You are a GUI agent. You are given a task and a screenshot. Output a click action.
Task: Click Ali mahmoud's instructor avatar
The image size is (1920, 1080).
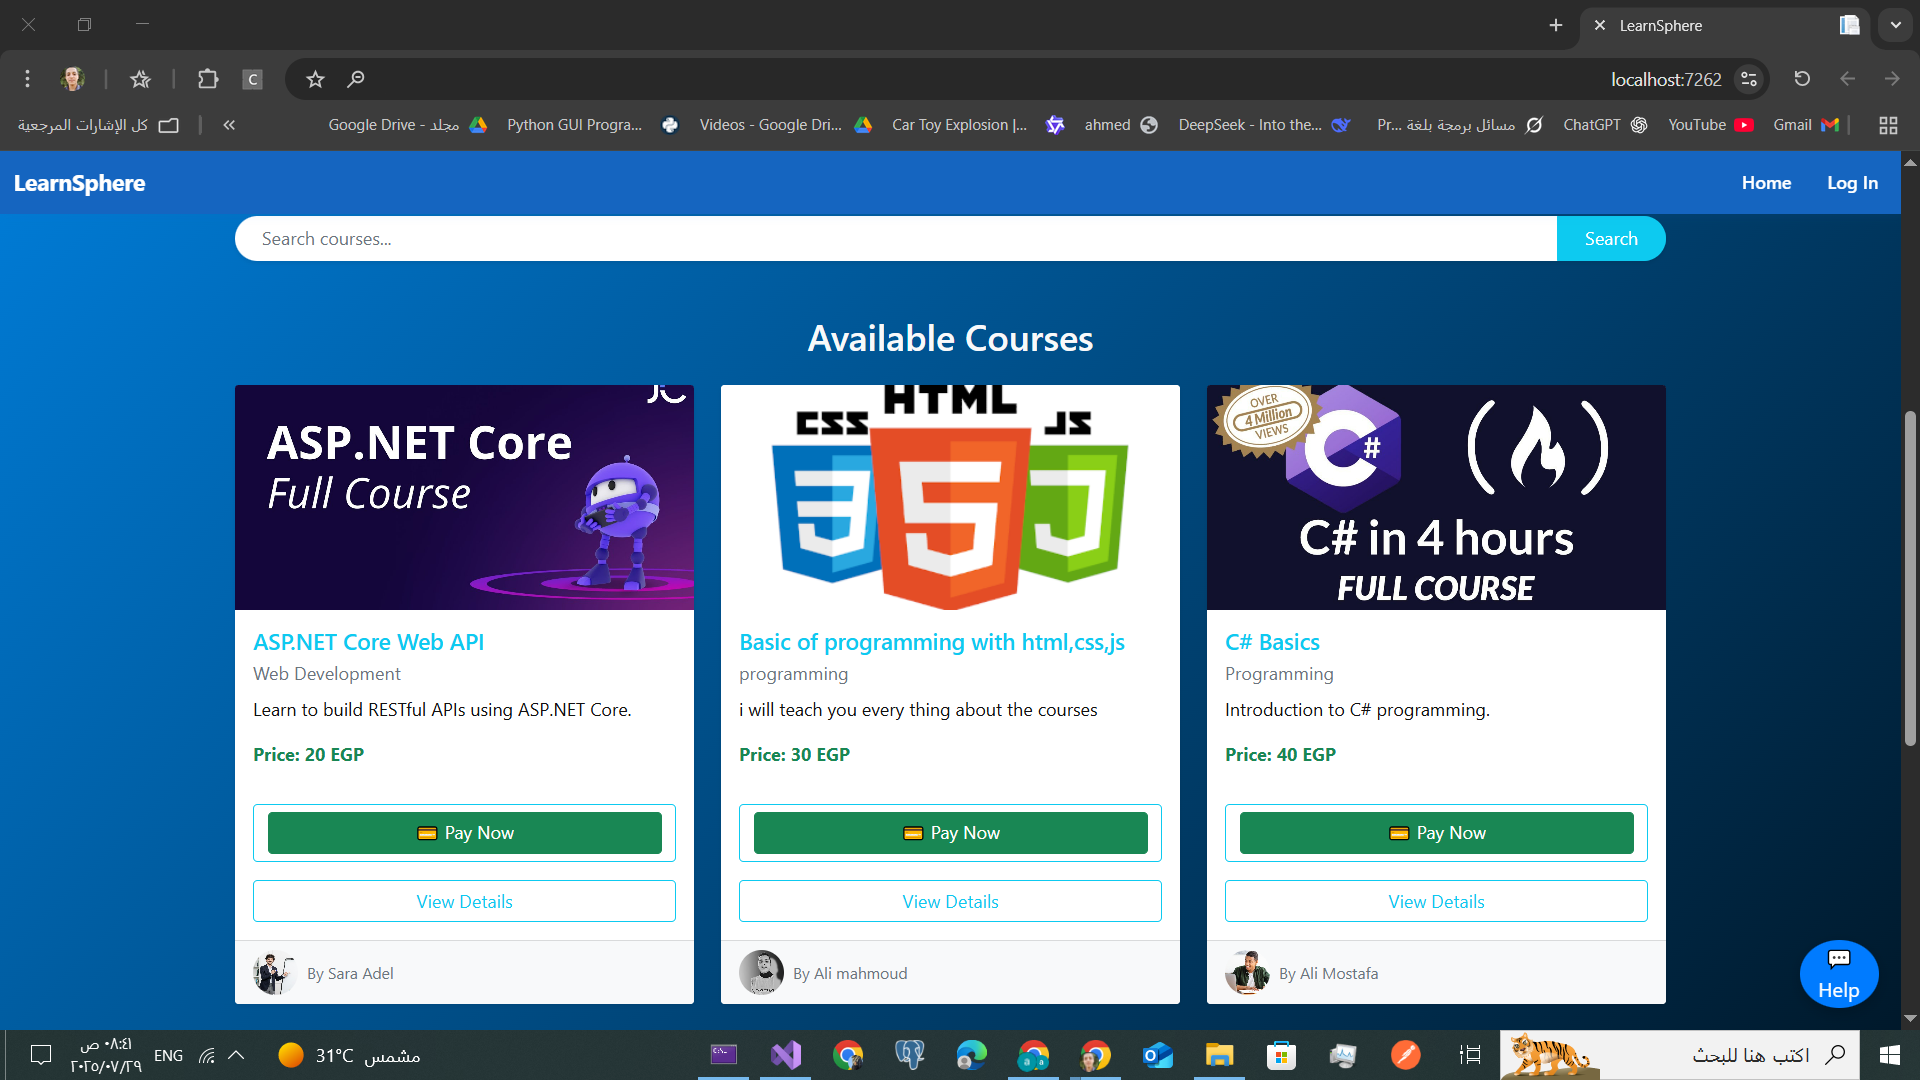coord(761,972)
